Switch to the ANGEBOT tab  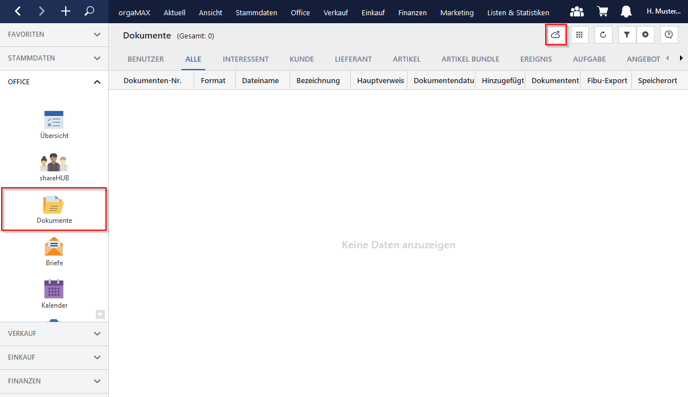[x=643, y=59]
